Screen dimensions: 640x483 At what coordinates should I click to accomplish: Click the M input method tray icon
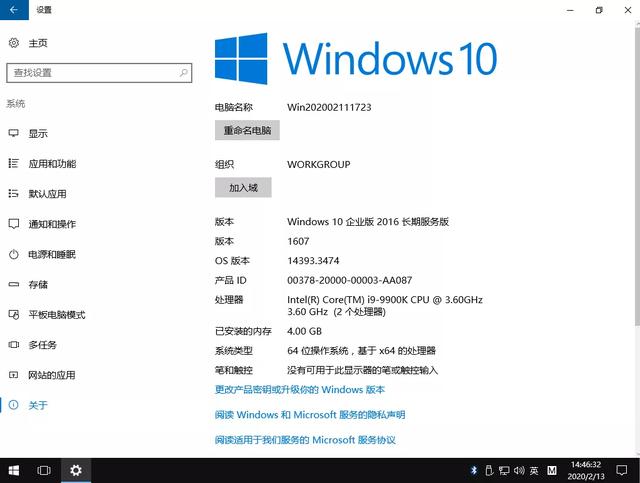coord(552,470)
